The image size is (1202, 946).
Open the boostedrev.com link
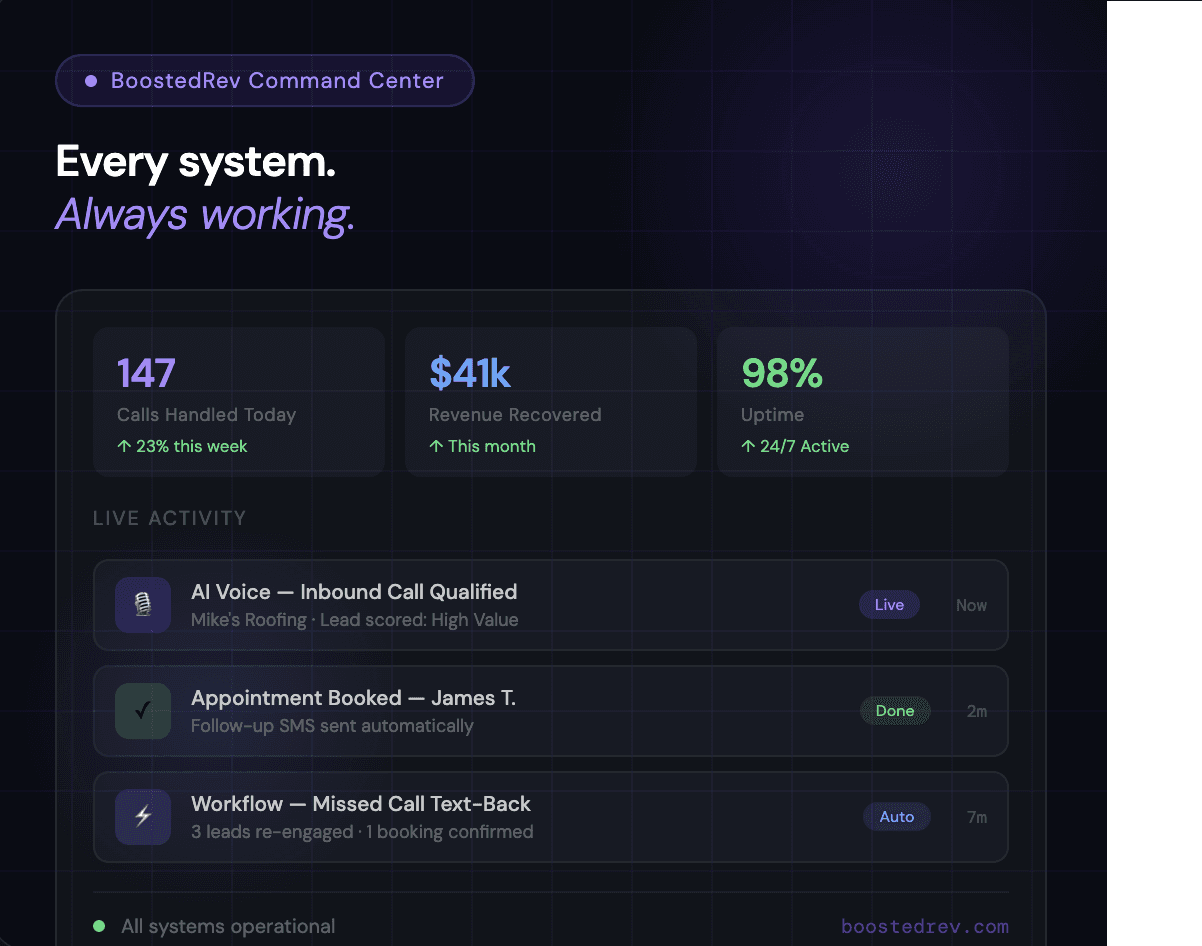(925, 927)
